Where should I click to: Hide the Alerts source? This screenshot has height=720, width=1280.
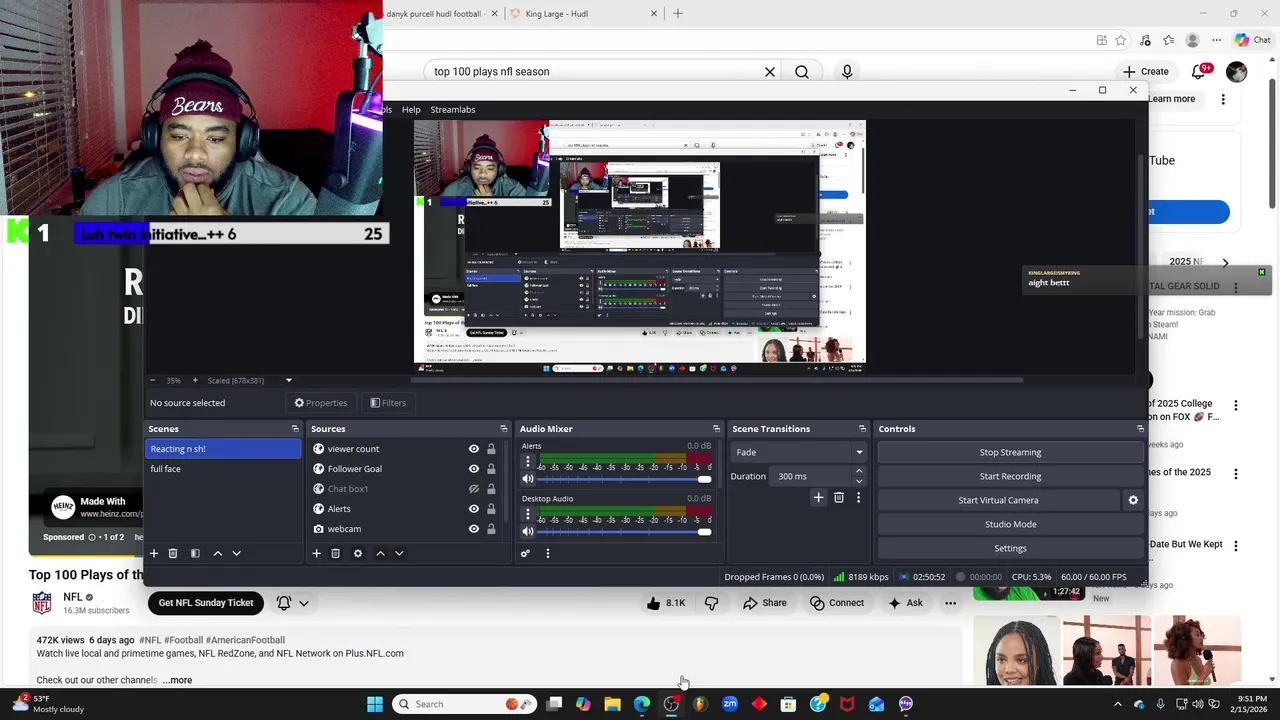[x=474, y=509]
